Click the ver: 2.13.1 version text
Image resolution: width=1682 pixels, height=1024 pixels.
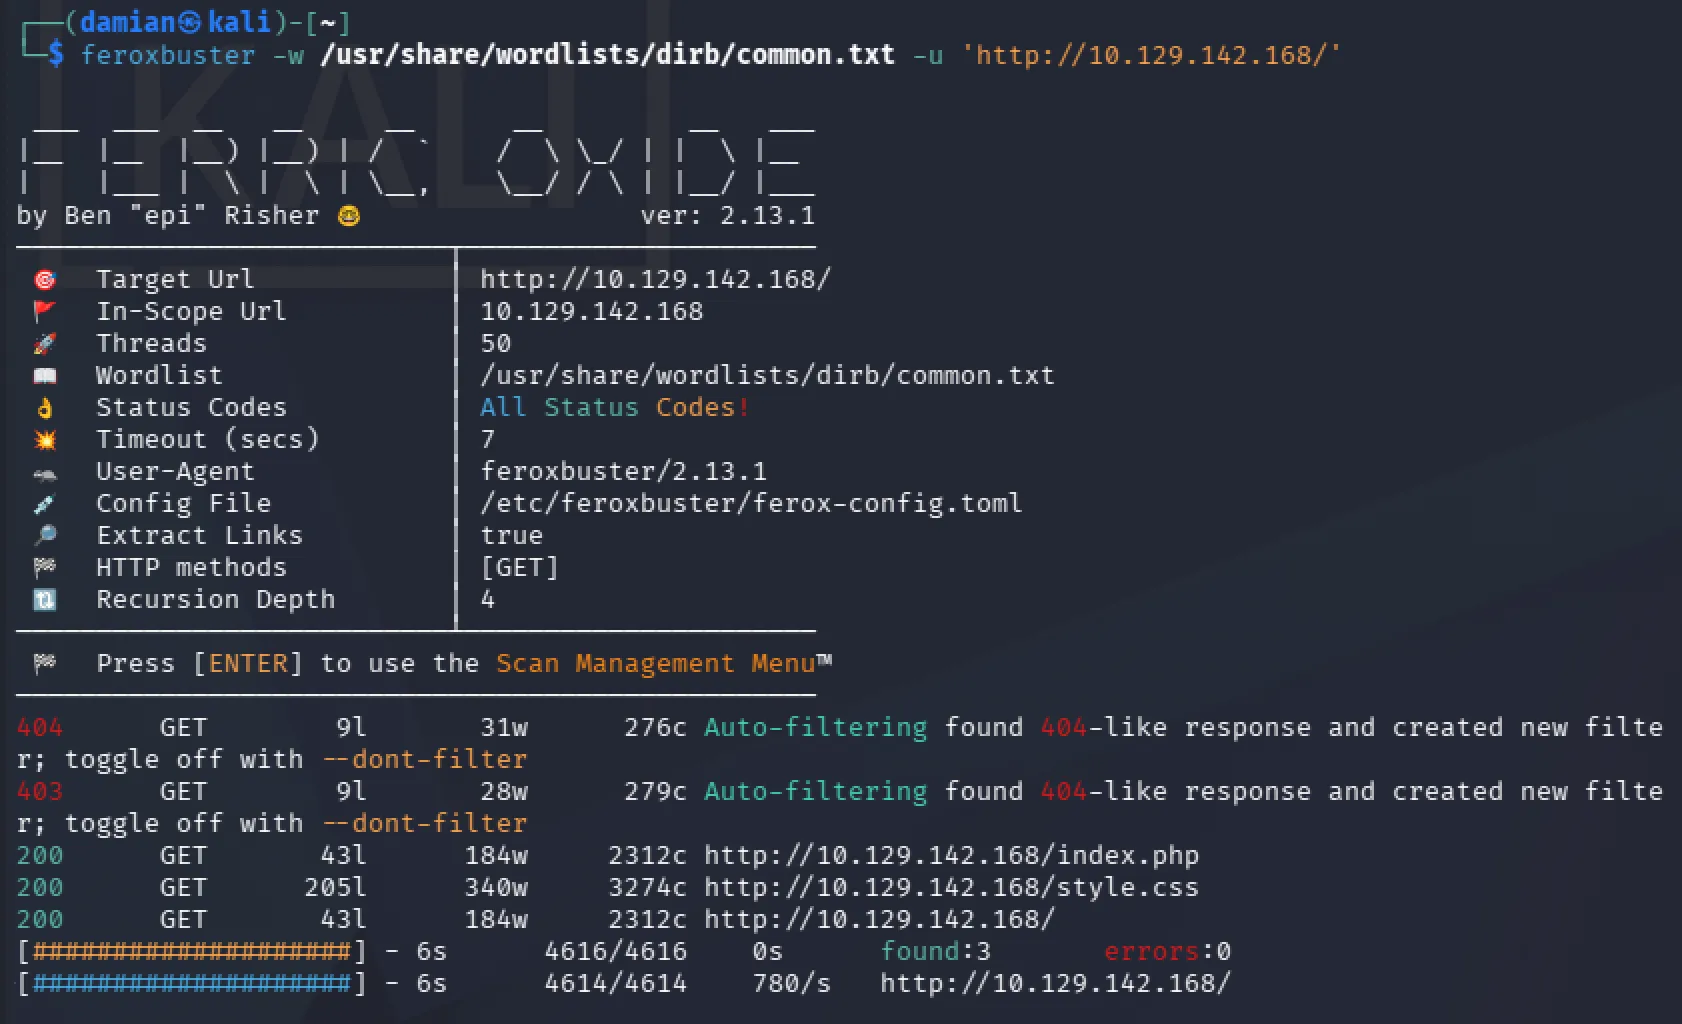pos(727,215)
